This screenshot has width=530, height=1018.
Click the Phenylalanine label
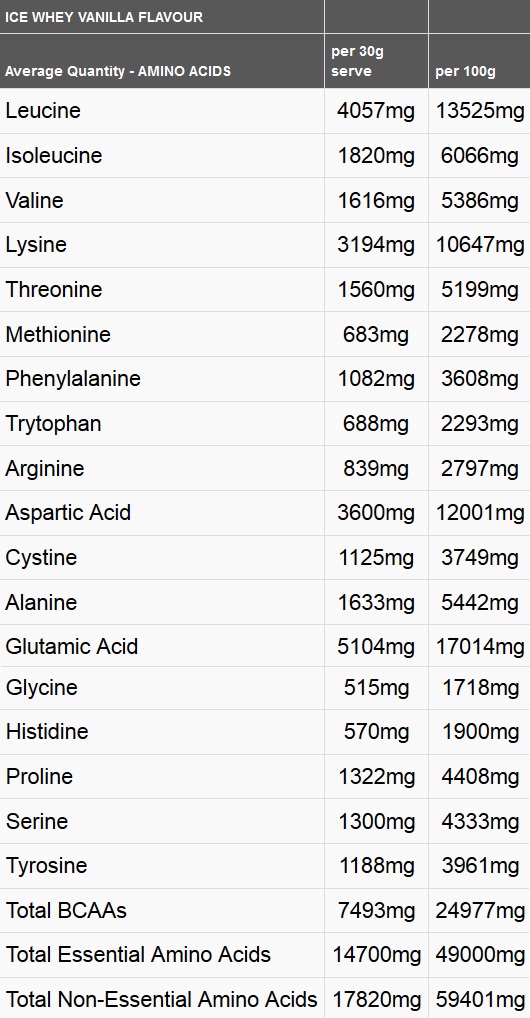(73, 379)
